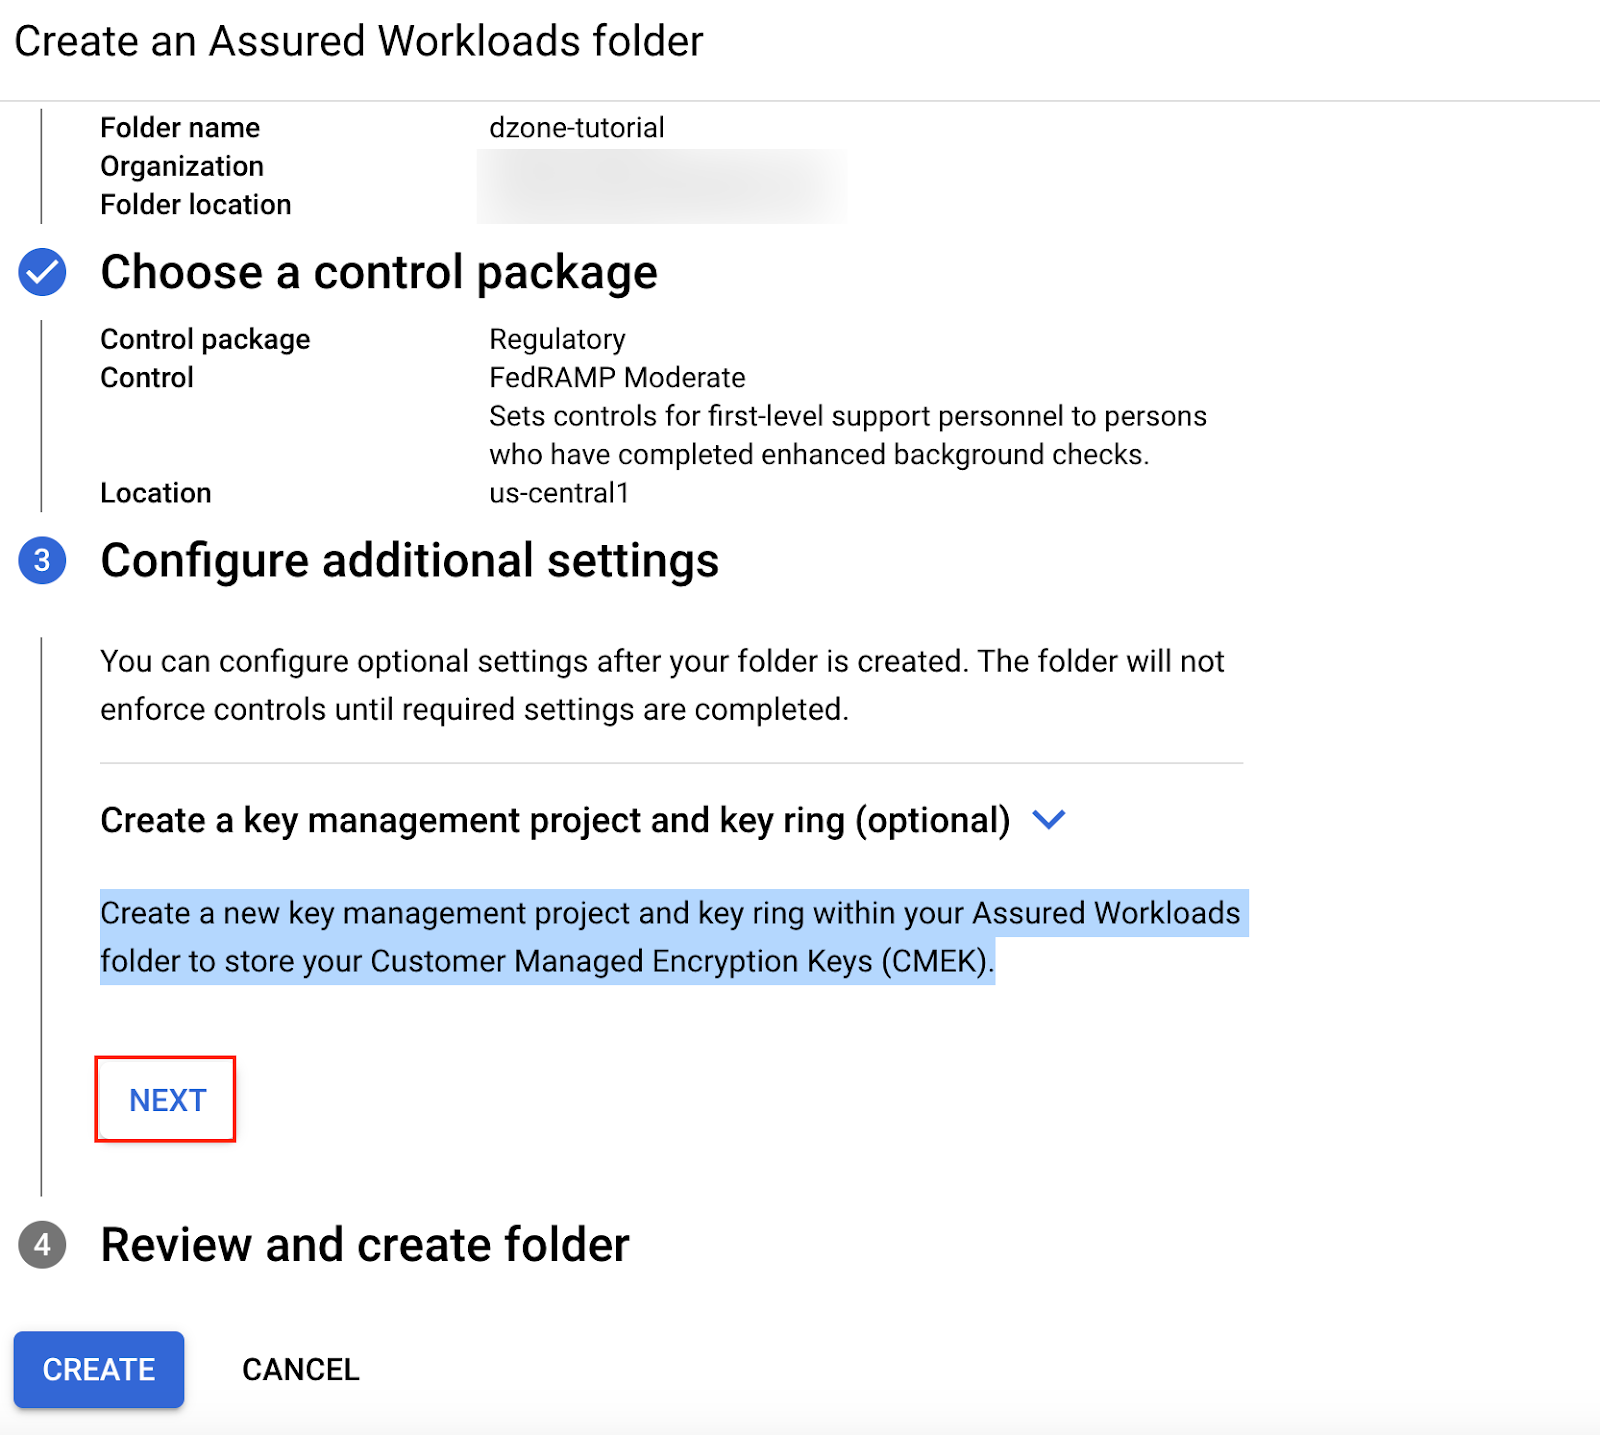Click the us-central1 location value
The image size is (1600, 1435).
pos(557,492)
